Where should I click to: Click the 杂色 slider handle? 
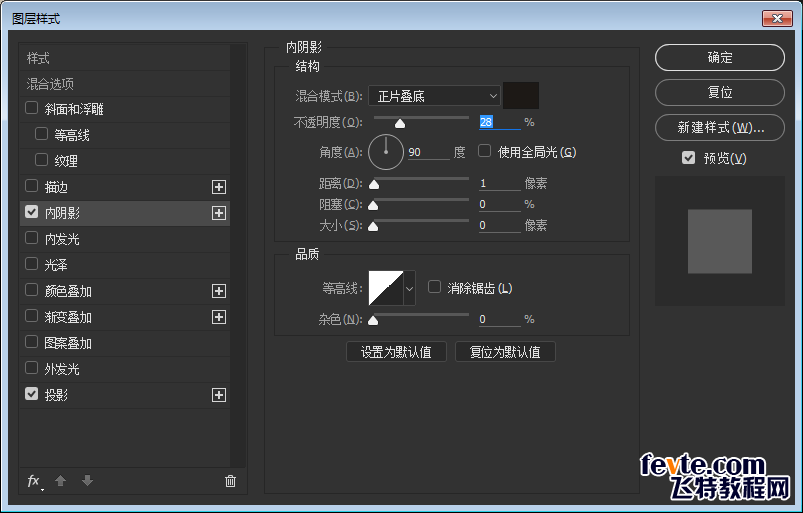pyautogui.click(x=373, y=320)
